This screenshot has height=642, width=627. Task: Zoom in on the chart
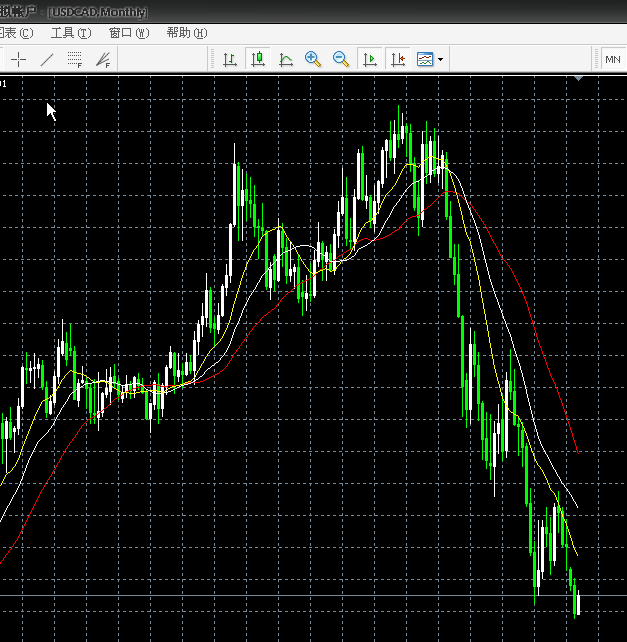click(313, 60)
